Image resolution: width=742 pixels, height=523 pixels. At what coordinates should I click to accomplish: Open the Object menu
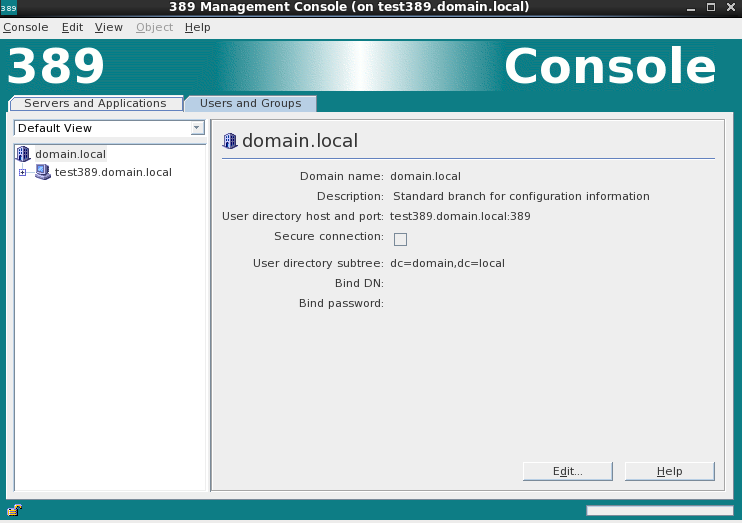click(154, 27)
